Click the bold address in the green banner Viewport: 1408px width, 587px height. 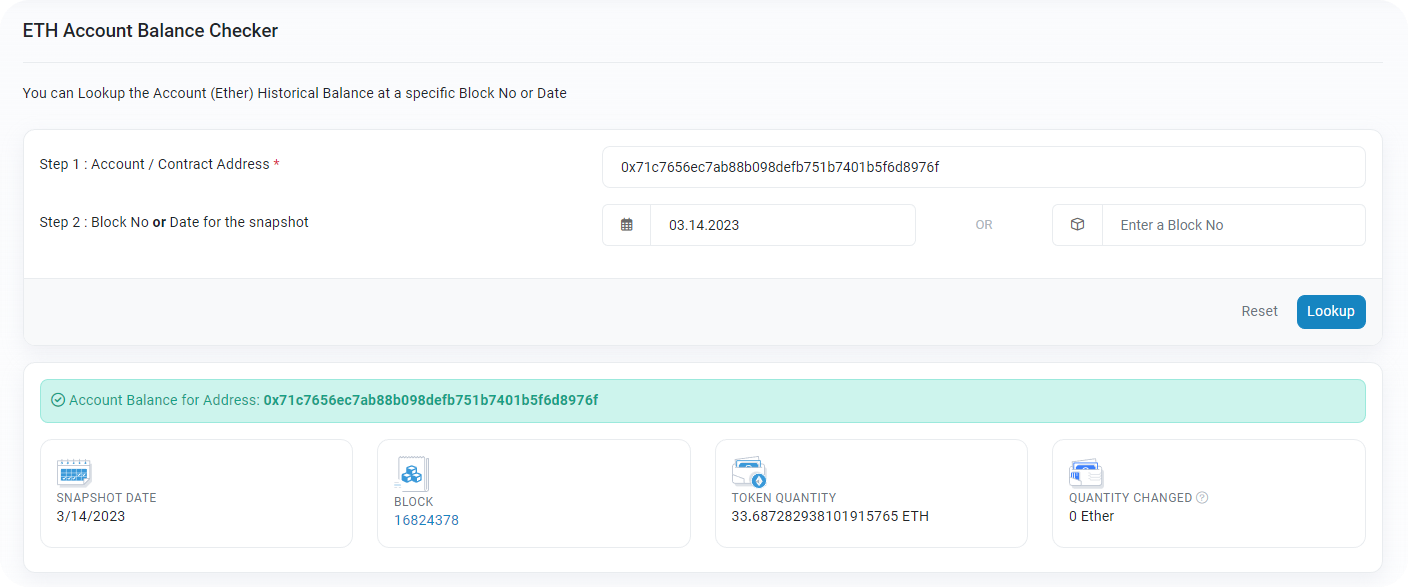pyautogui.click(x=430, y=400)
